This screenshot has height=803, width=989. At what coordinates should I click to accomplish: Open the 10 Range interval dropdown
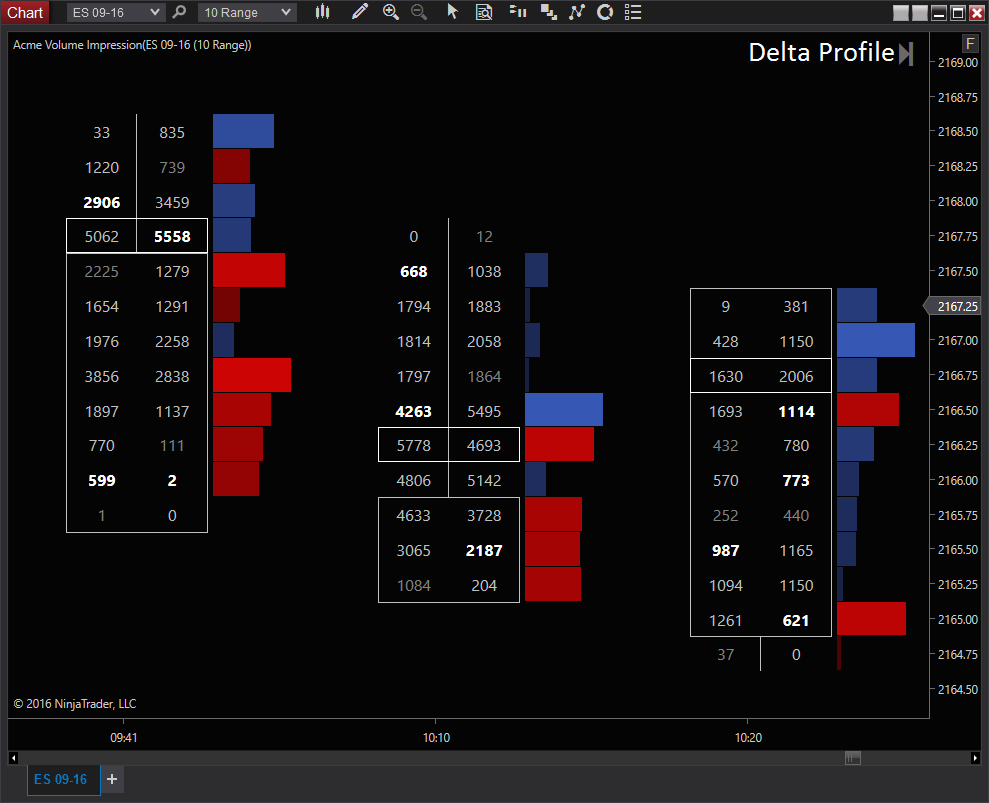coord(247,12)
